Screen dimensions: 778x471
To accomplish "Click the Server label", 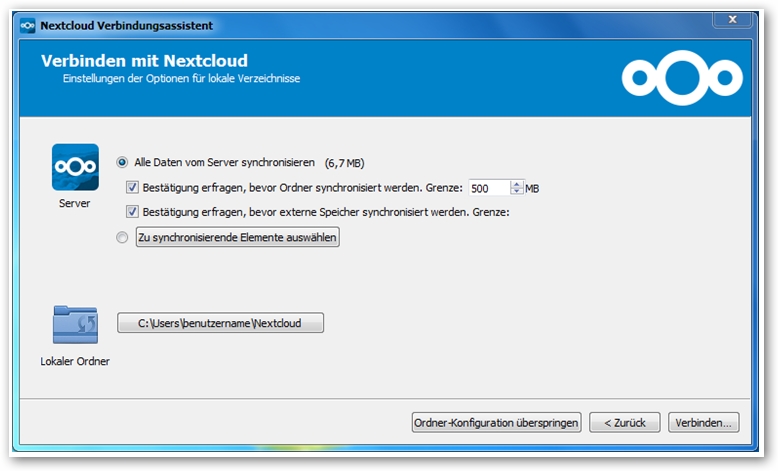I will (x=74, y=203).
